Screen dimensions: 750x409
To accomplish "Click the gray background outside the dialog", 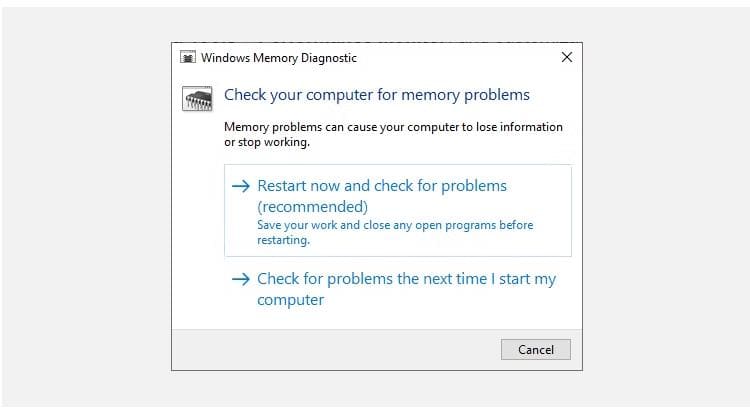I will coord(86,206).
